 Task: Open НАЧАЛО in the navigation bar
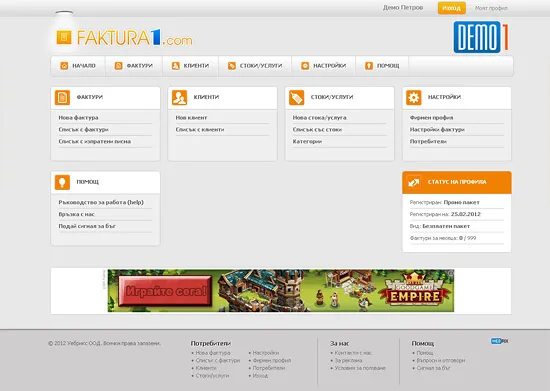78,66
